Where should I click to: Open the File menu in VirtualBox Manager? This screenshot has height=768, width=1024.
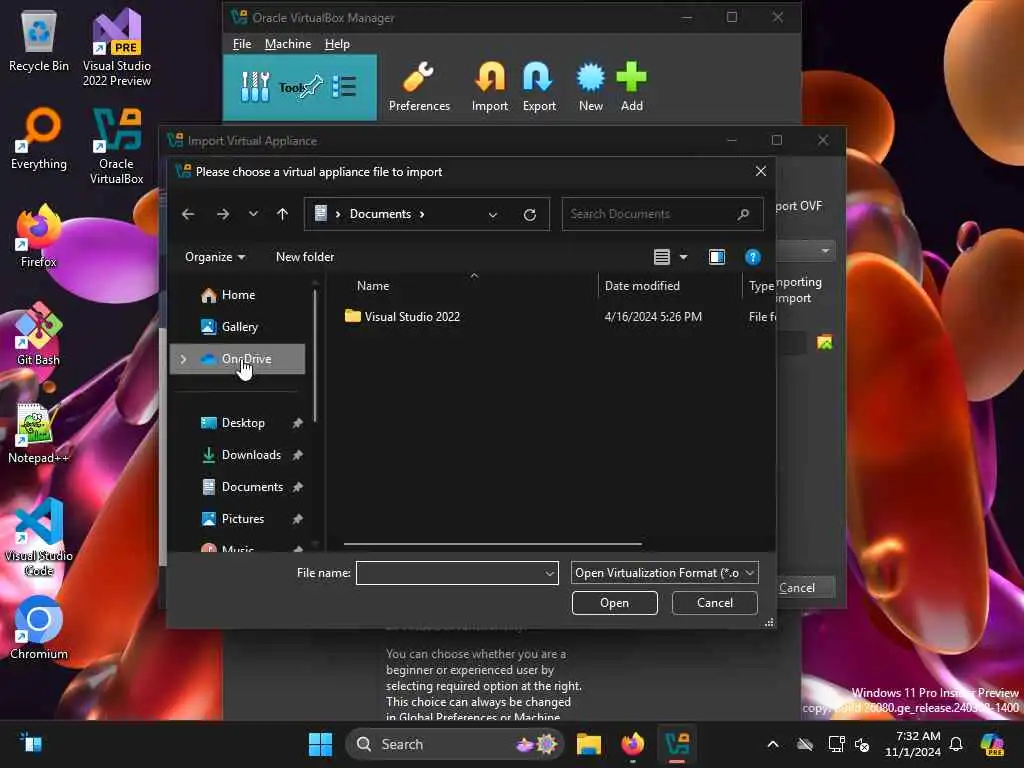click(x=242, y=44)
